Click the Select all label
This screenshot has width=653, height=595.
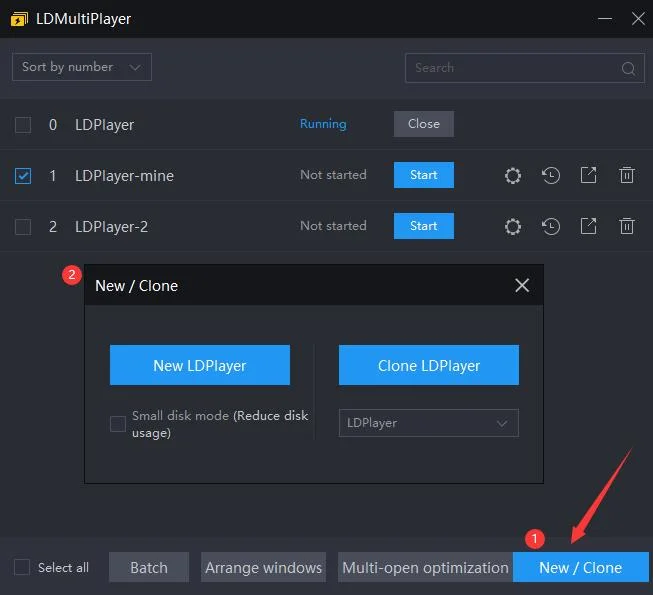click(63, 567)
